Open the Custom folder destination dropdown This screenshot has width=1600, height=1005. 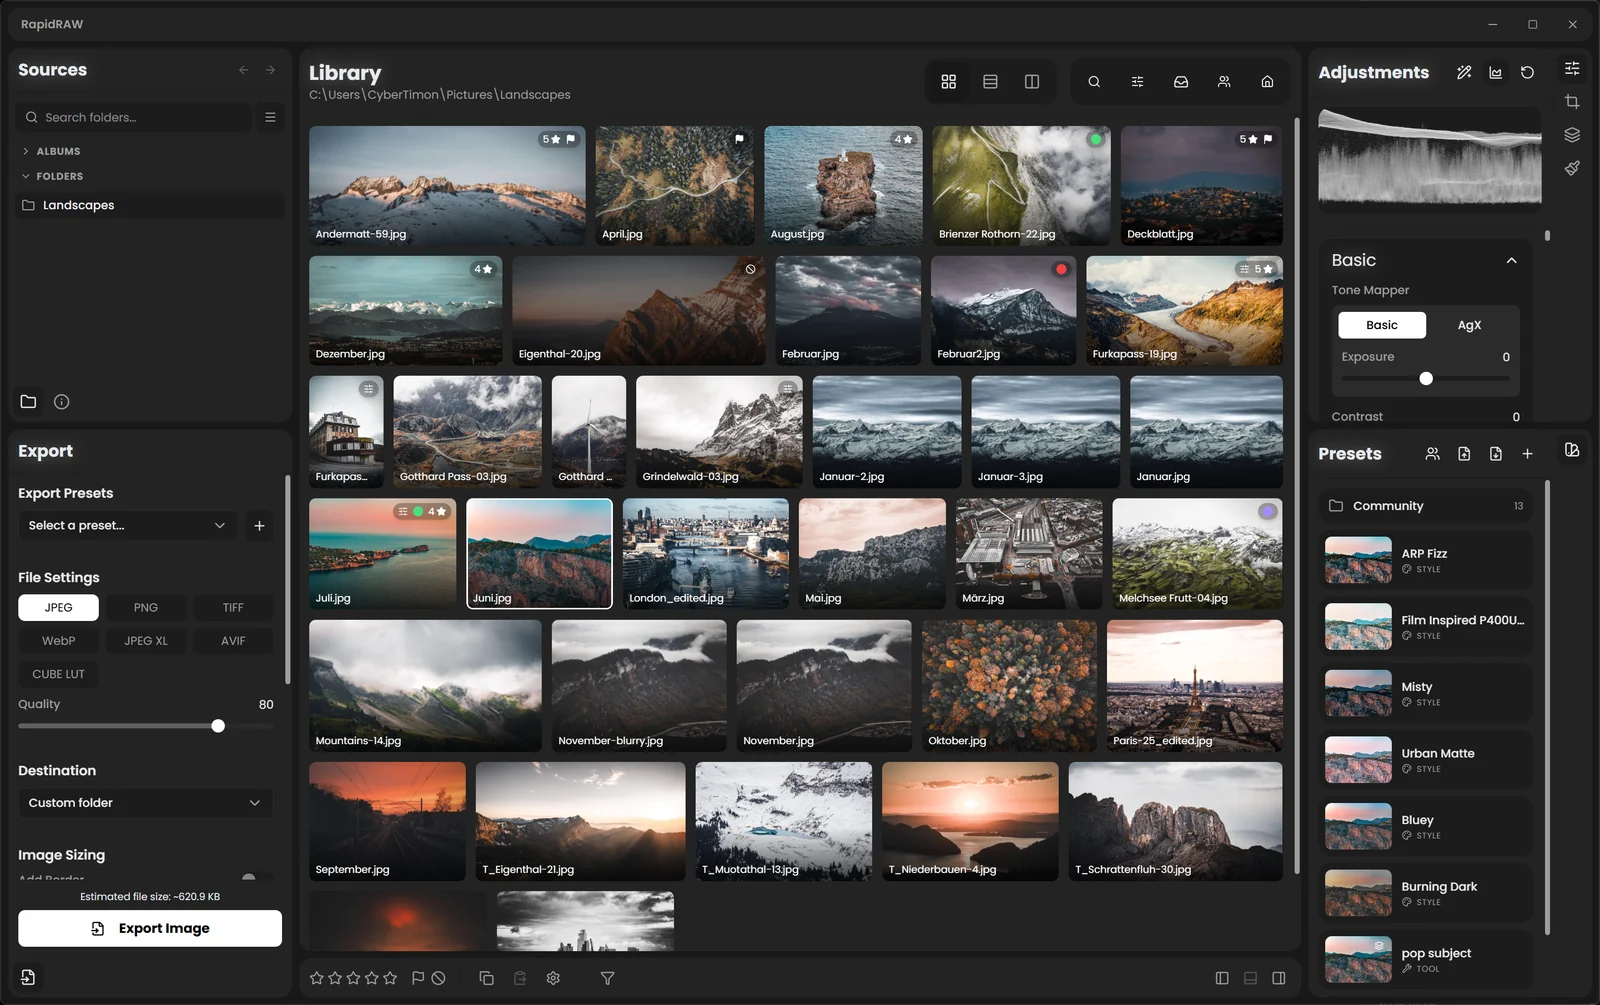[145, 803]
